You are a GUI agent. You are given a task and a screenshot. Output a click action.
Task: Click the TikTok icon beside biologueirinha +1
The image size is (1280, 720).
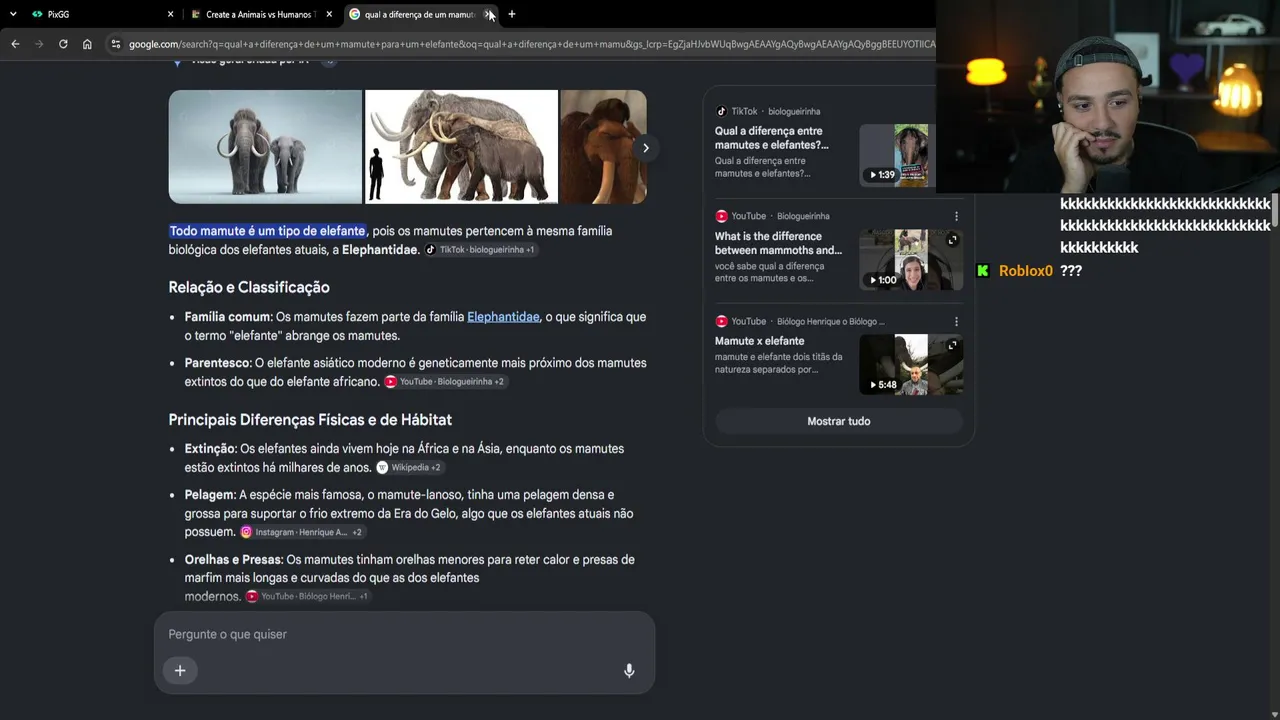(431, 250)
